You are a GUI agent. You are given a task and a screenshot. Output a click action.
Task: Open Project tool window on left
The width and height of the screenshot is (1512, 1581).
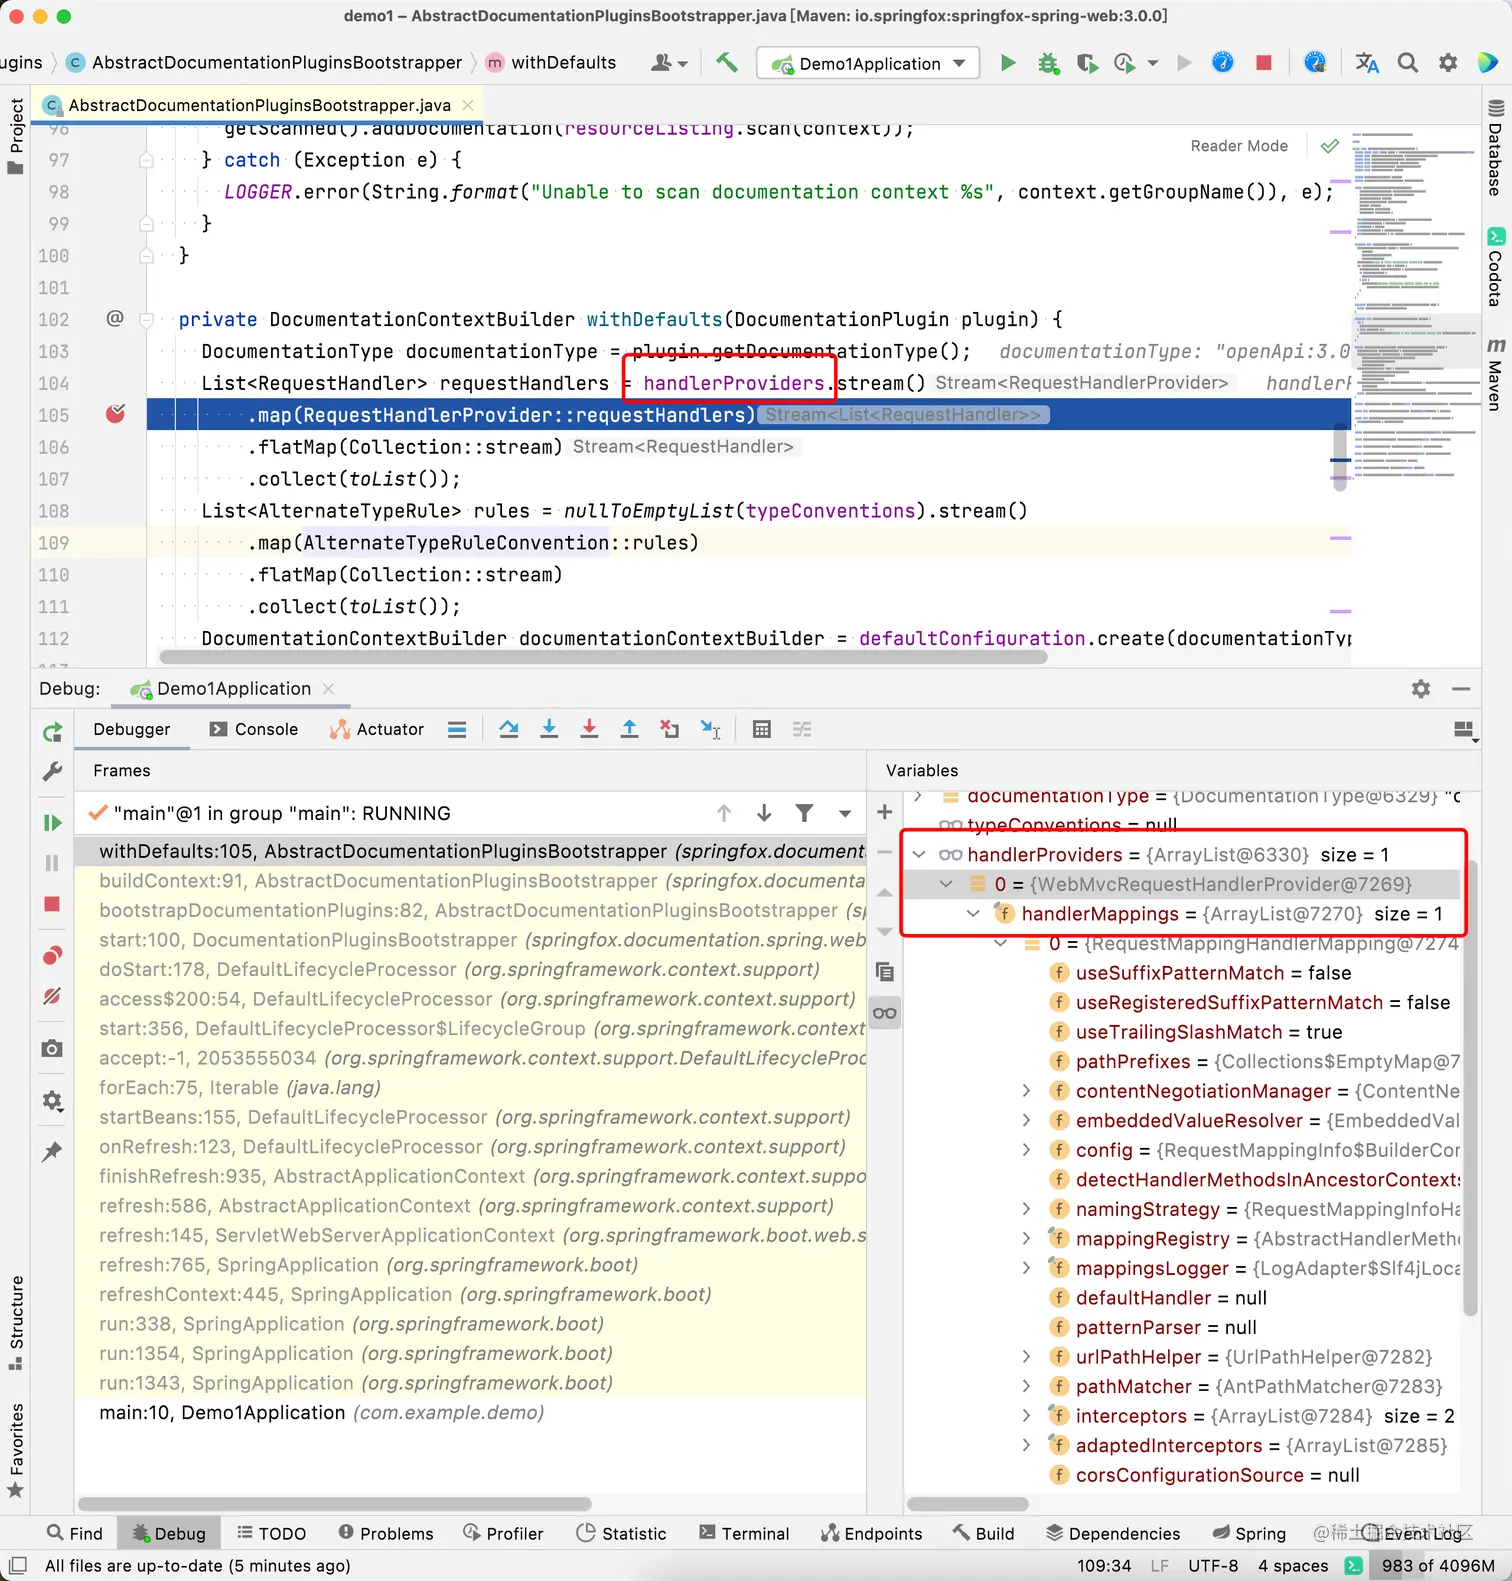[x=15, y=135]
